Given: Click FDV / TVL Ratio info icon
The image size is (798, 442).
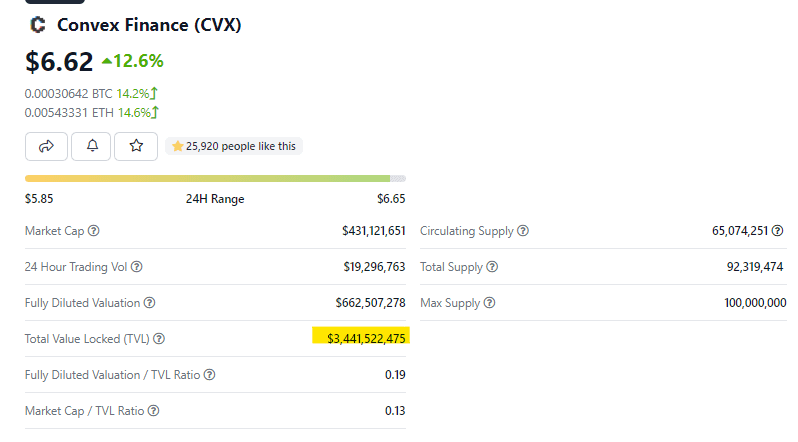Looking at the screenshot, I should click(x=210, y=375).
